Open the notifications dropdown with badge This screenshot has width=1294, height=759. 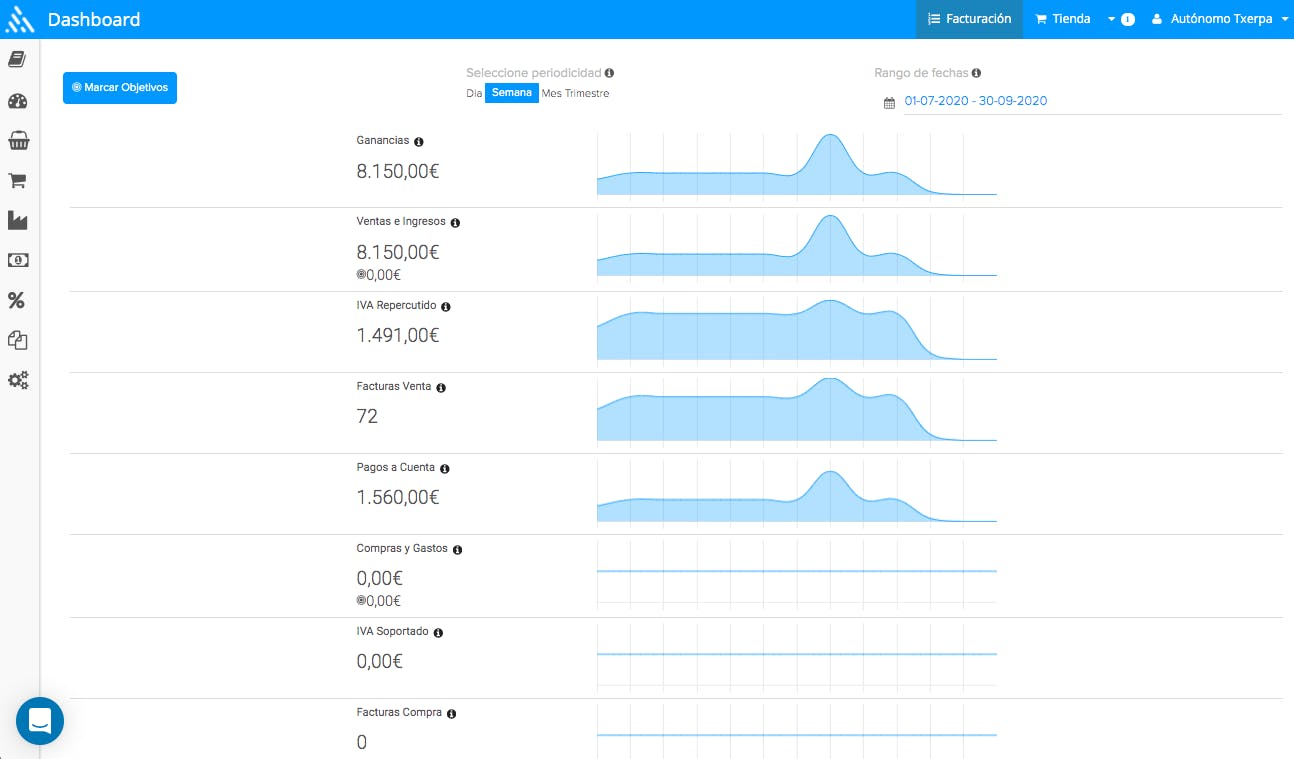click(x=1120, y=19)
